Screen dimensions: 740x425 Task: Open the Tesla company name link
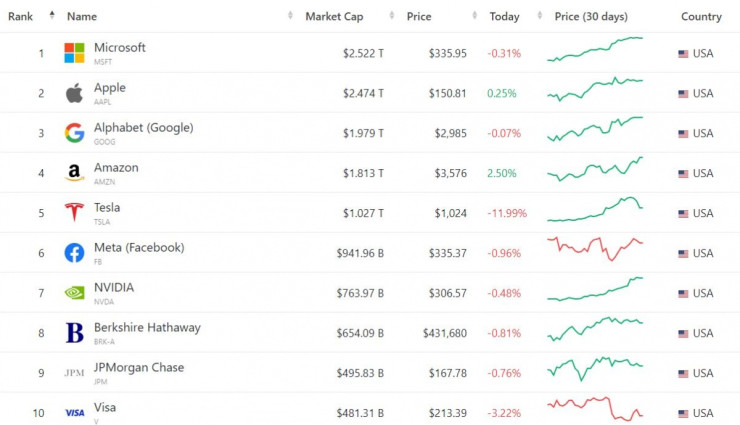tap(107, 208)
